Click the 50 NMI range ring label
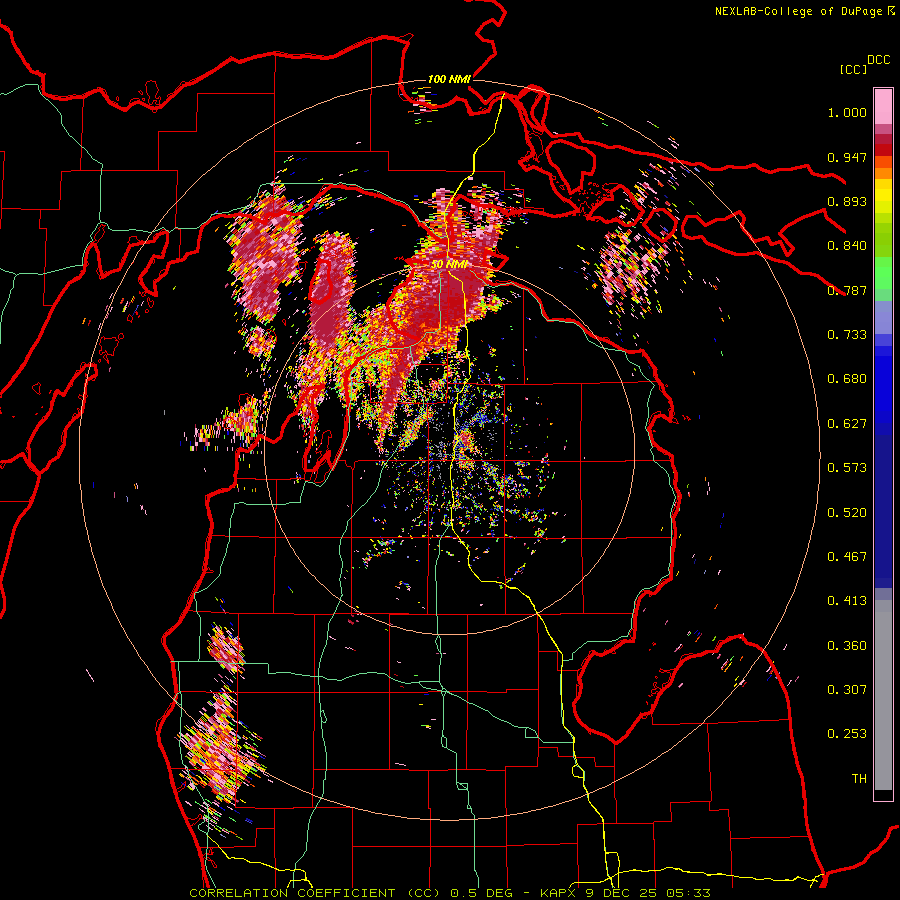The image size is (900, 900). coord(449,265)
